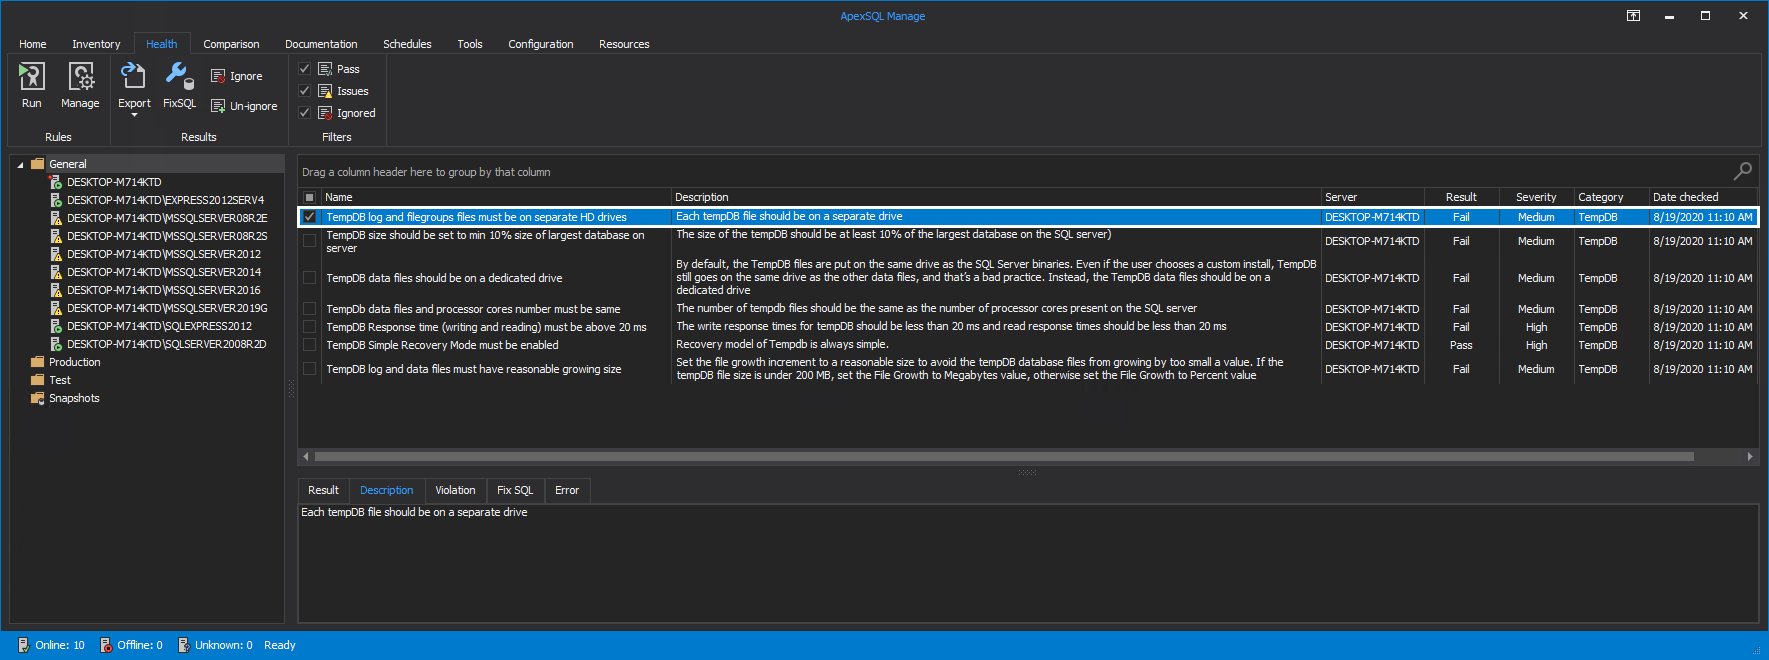Click the horizontal scrollbar right arrow
The height and width of the screenshot is (660, 1769).
tap(1750, 456)
